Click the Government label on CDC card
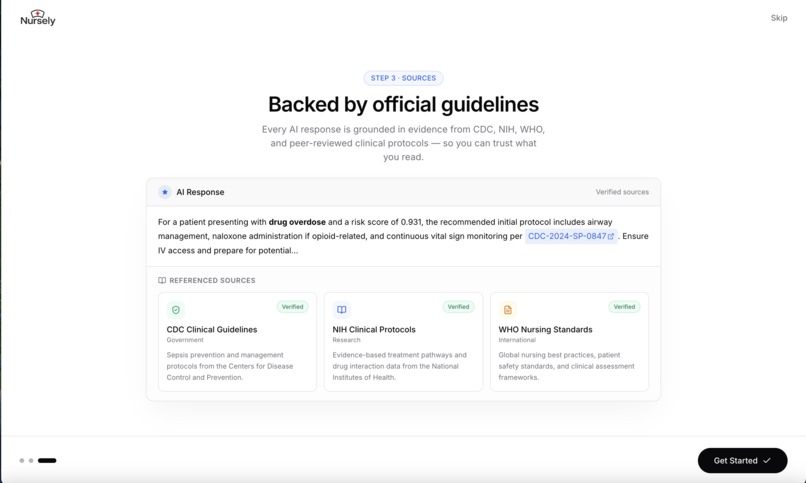The width and height of the screenshot is (806, 483). click(185, 340)
